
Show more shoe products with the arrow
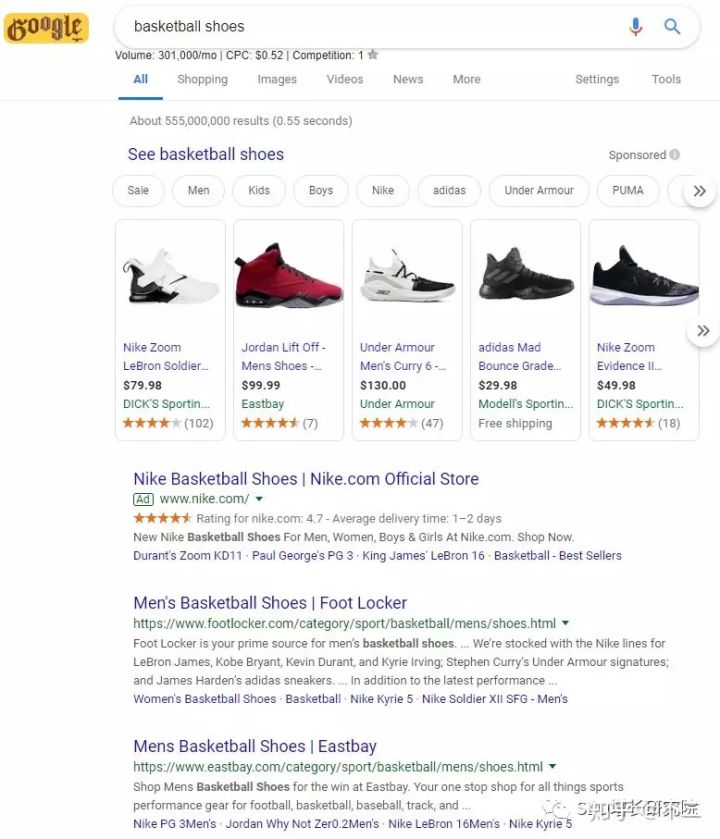(703, 330)
